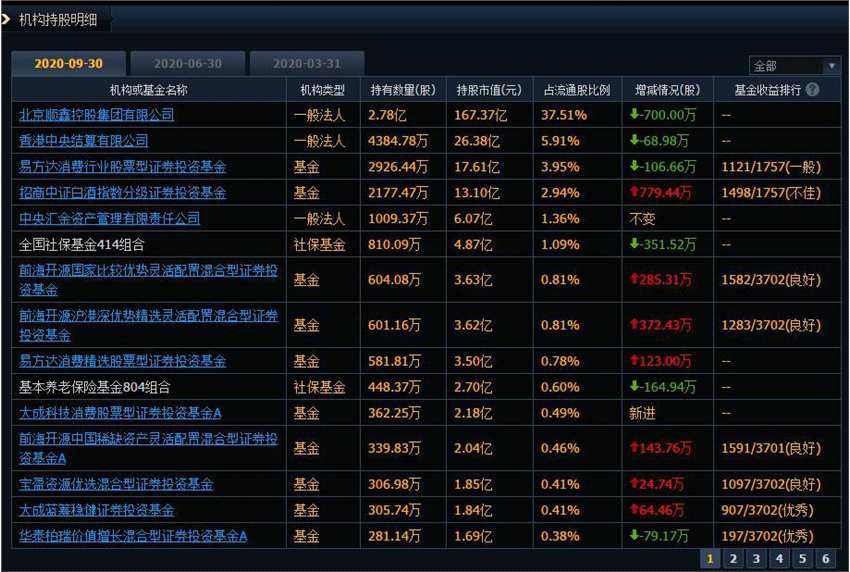850x572 pixels.
Task: Click the 持有数量(股) column header
Action: coord(403,90)
